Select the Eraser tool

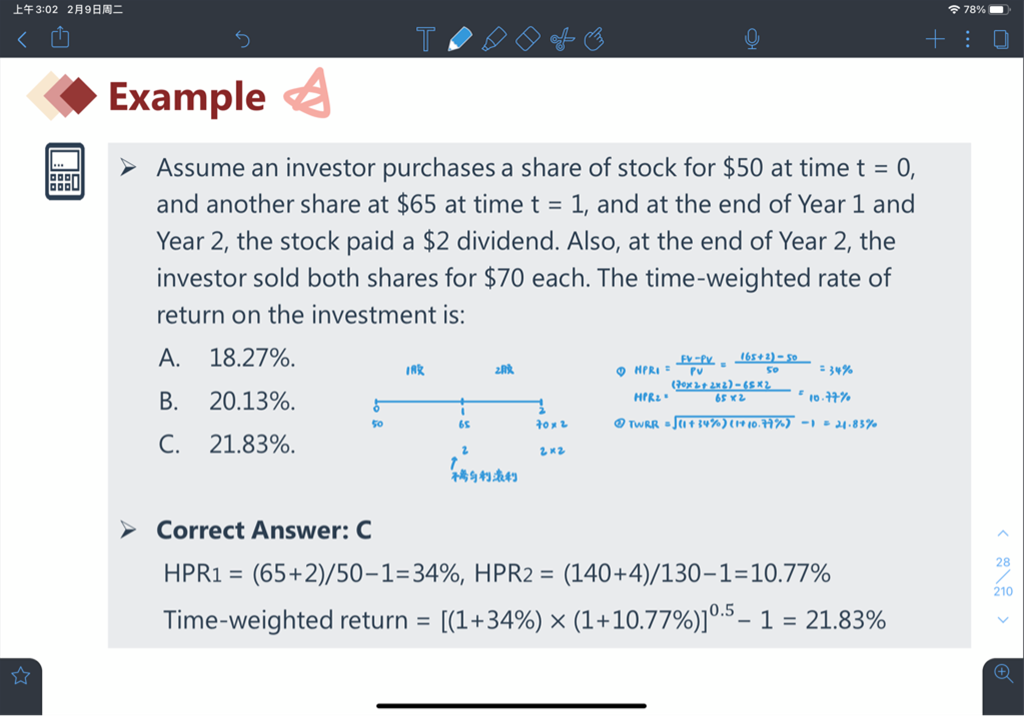pyautogui.click(x=528, y=39)
